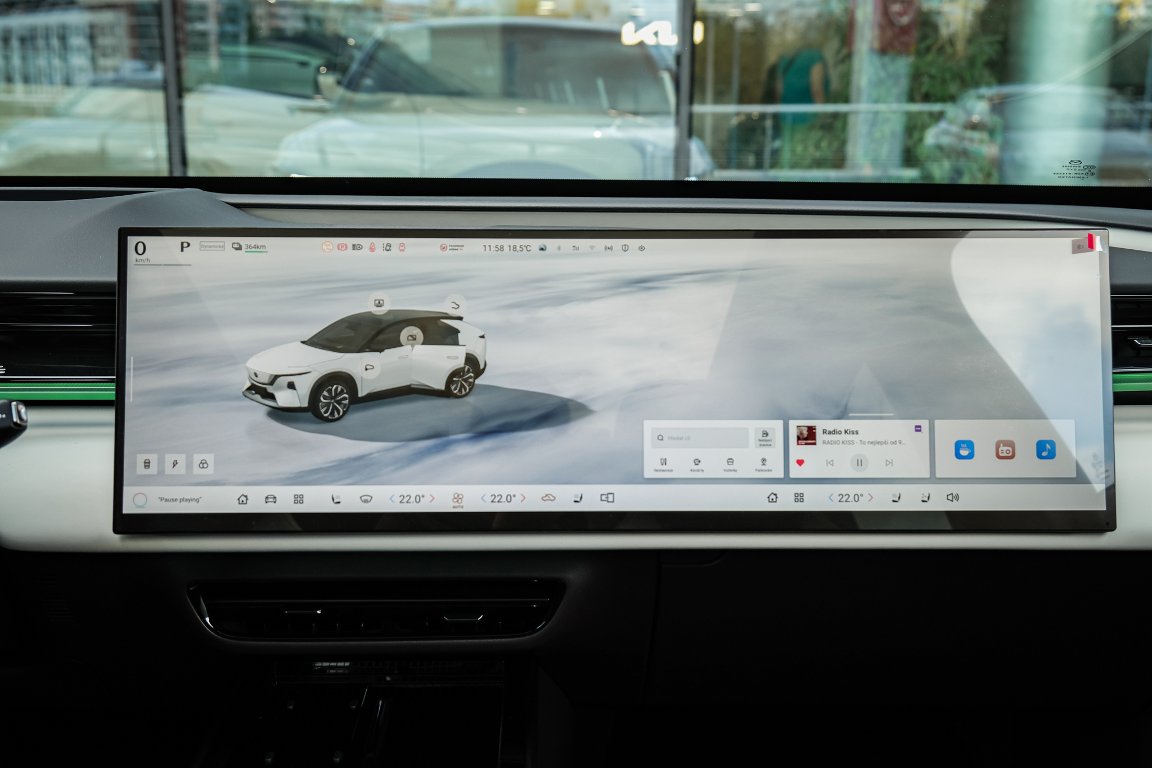Tap the headlight warning indicator in status bar

356,248
